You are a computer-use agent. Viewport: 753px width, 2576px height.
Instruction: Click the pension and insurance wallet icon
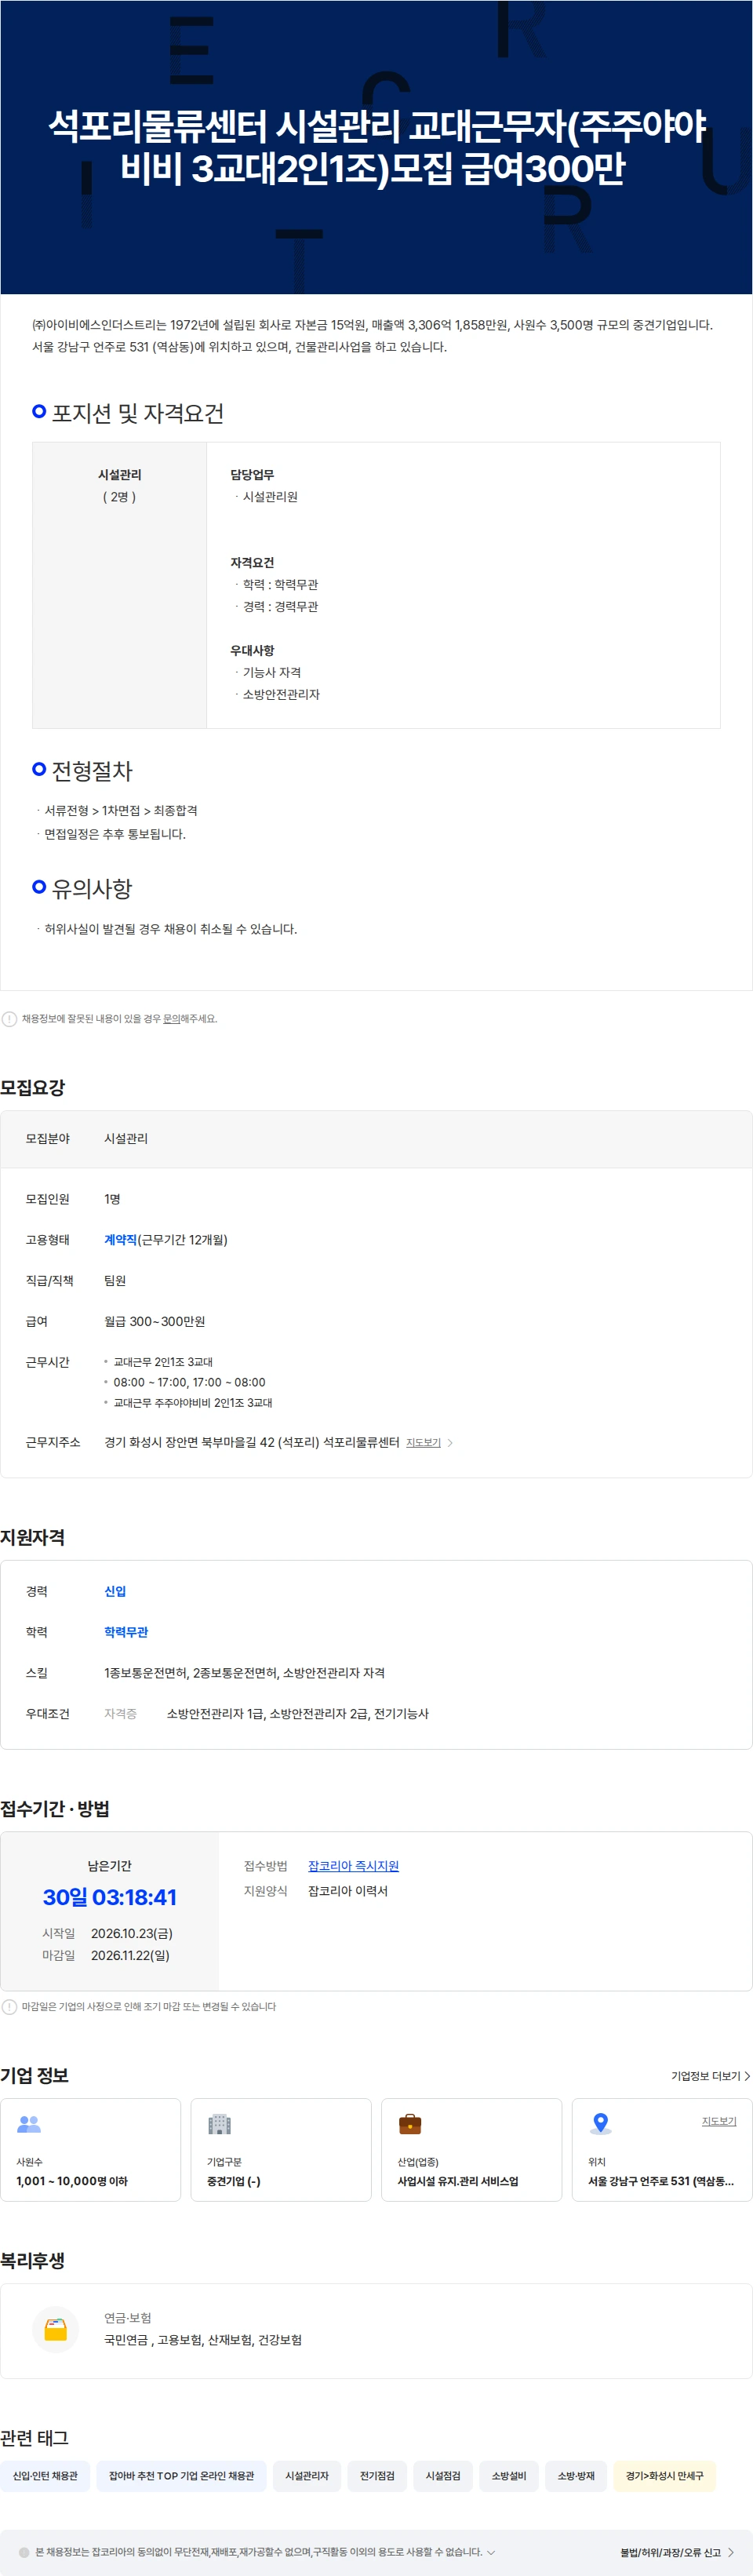pos(56,2329)
